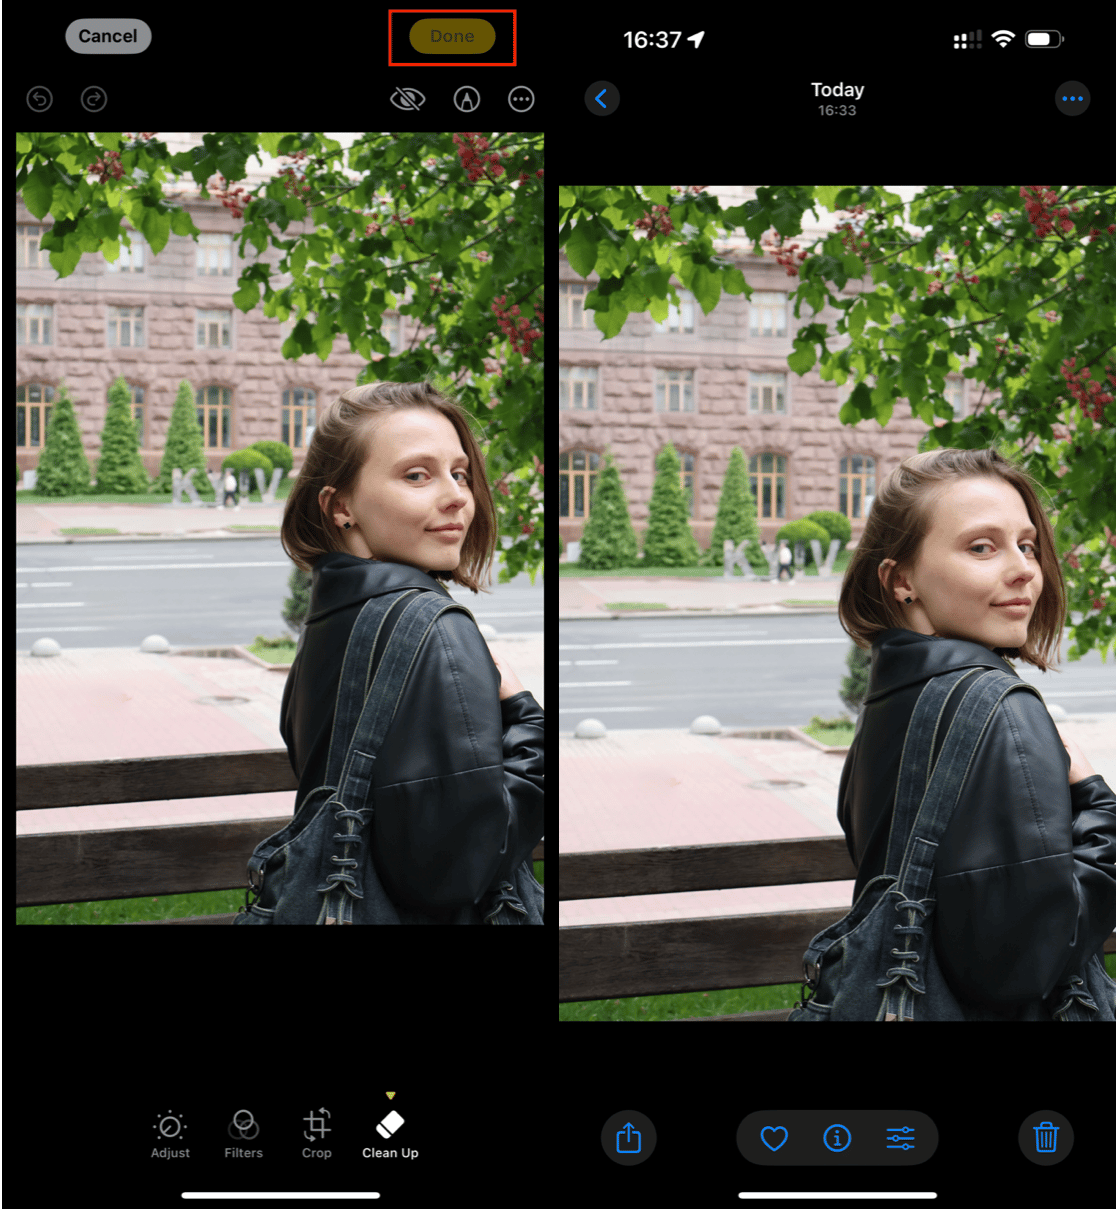The height and width of the screenshot is (1210, 1118).
Task: Open the edit sliders icon
Action: [900, 1138]
